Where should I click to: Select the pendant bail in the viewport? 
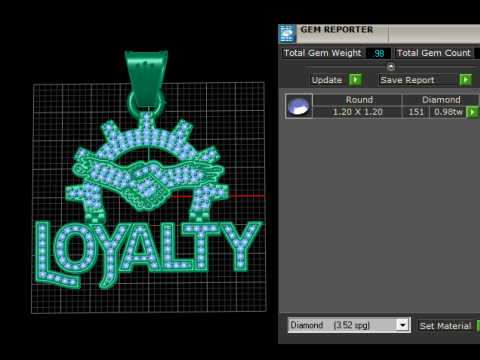pyautogui.click(x=147, y=78)
